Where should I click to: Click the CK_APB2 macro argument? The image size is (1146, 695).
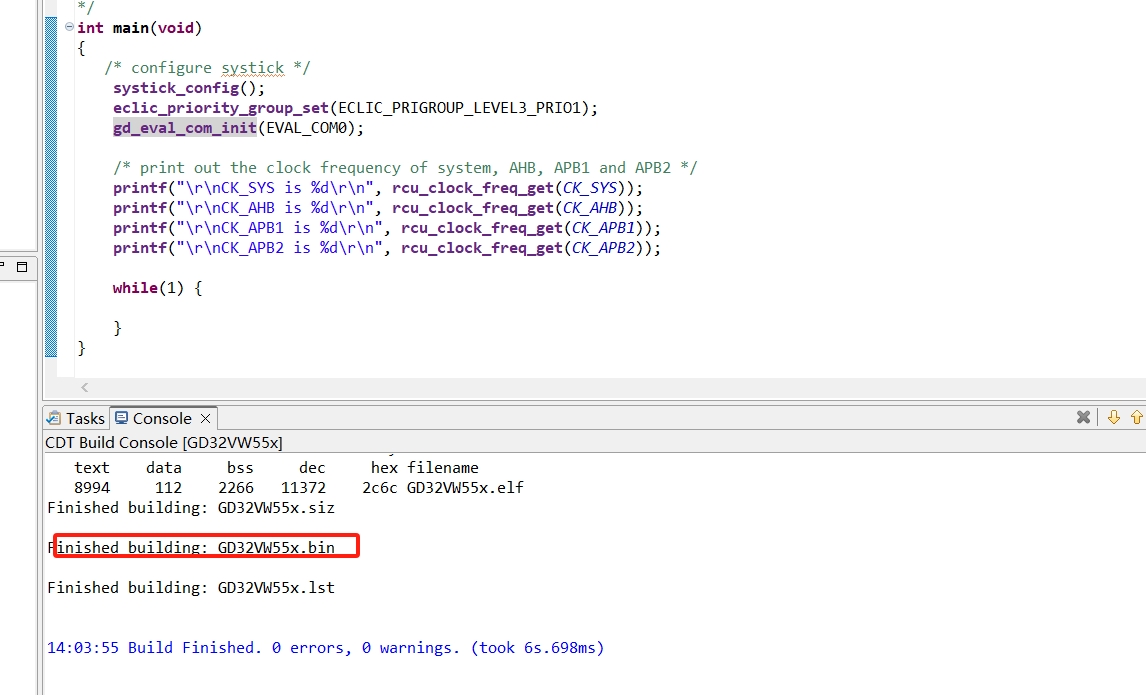(606, 248)
